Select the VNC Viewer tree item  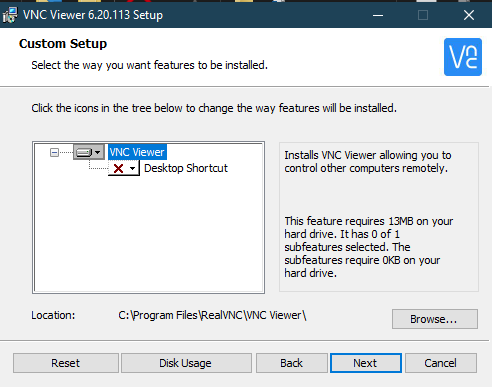(137, 152)
